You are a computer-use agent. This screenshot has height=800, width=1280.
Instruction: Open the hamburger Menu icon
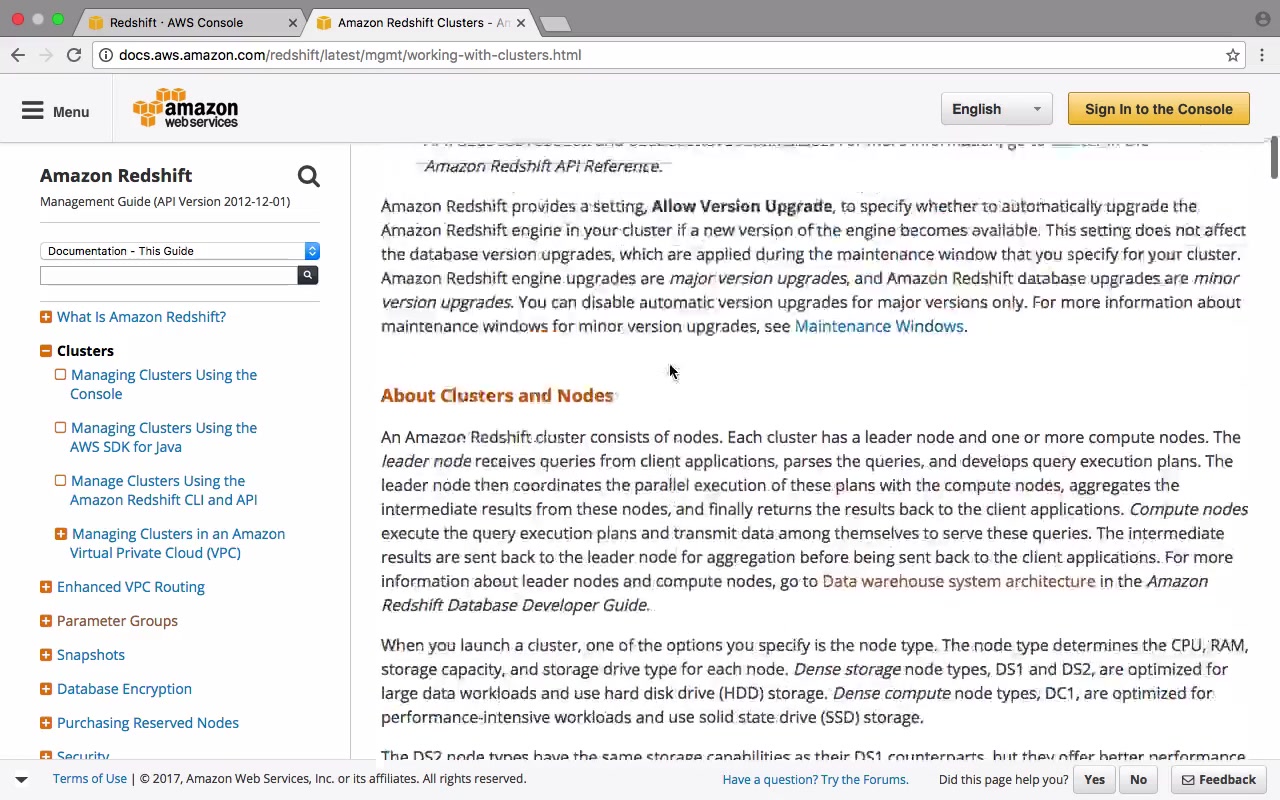point(33,111)
